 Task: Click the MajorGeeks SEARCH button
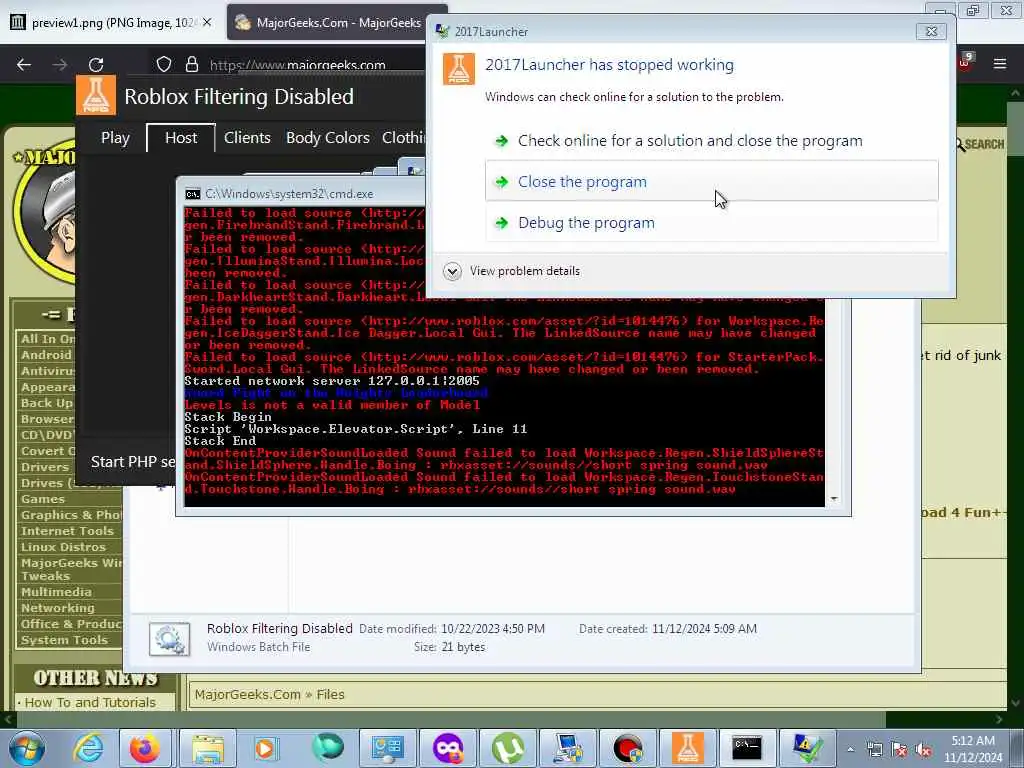point(979,144)
